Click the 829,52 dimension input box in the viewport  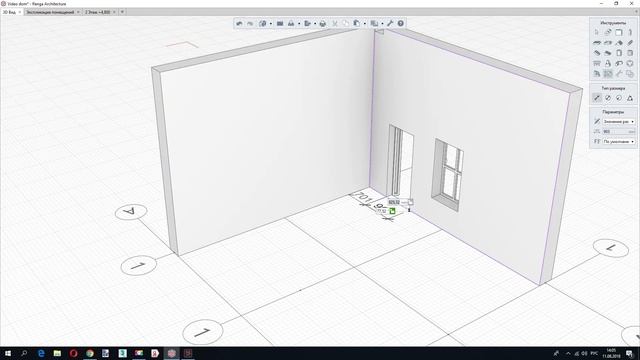click(x=395, y=202)
